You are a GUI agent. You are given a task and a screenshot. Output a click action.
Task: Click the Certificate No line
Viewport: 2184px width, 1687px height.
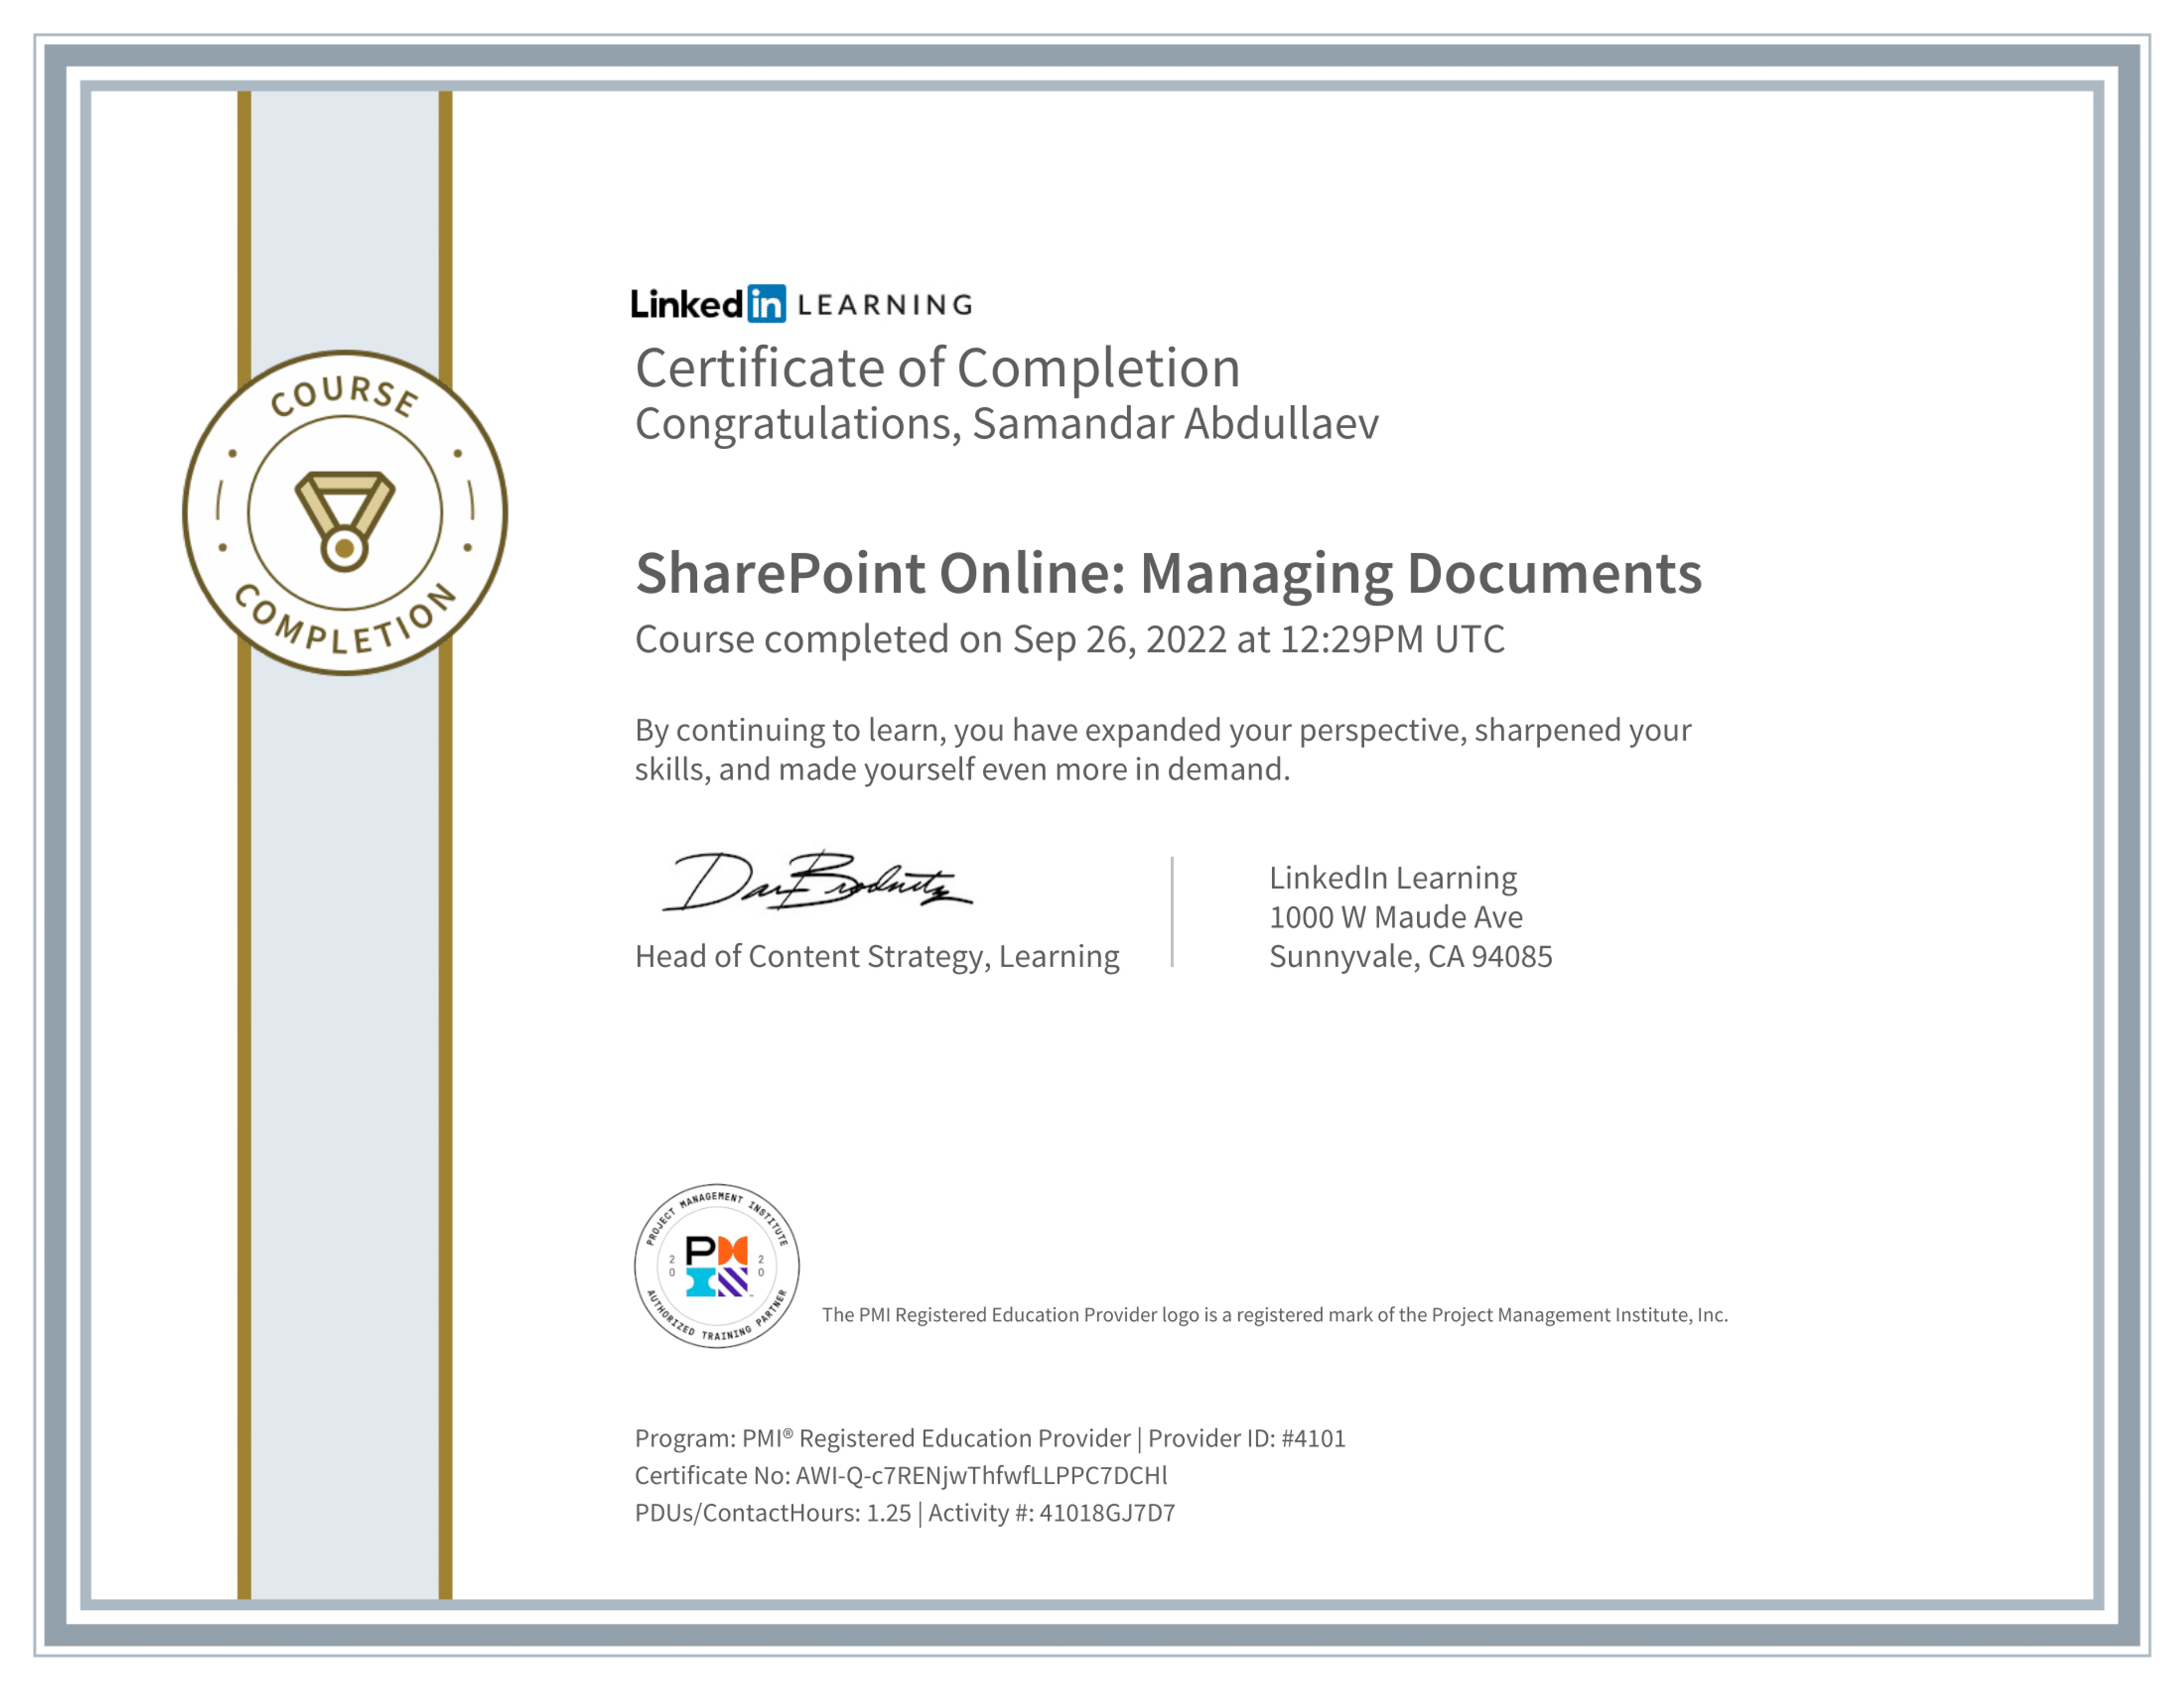(901, 1476)
